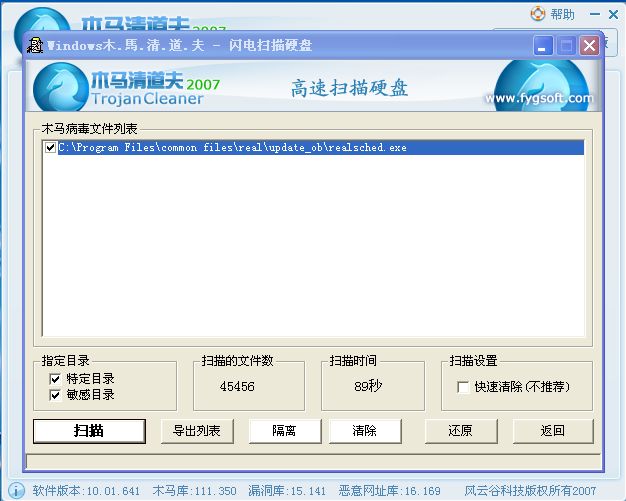Viewport: 626px width, 501px height.
Task: Click the dialog title bar app icon
Action: (35, 45)
